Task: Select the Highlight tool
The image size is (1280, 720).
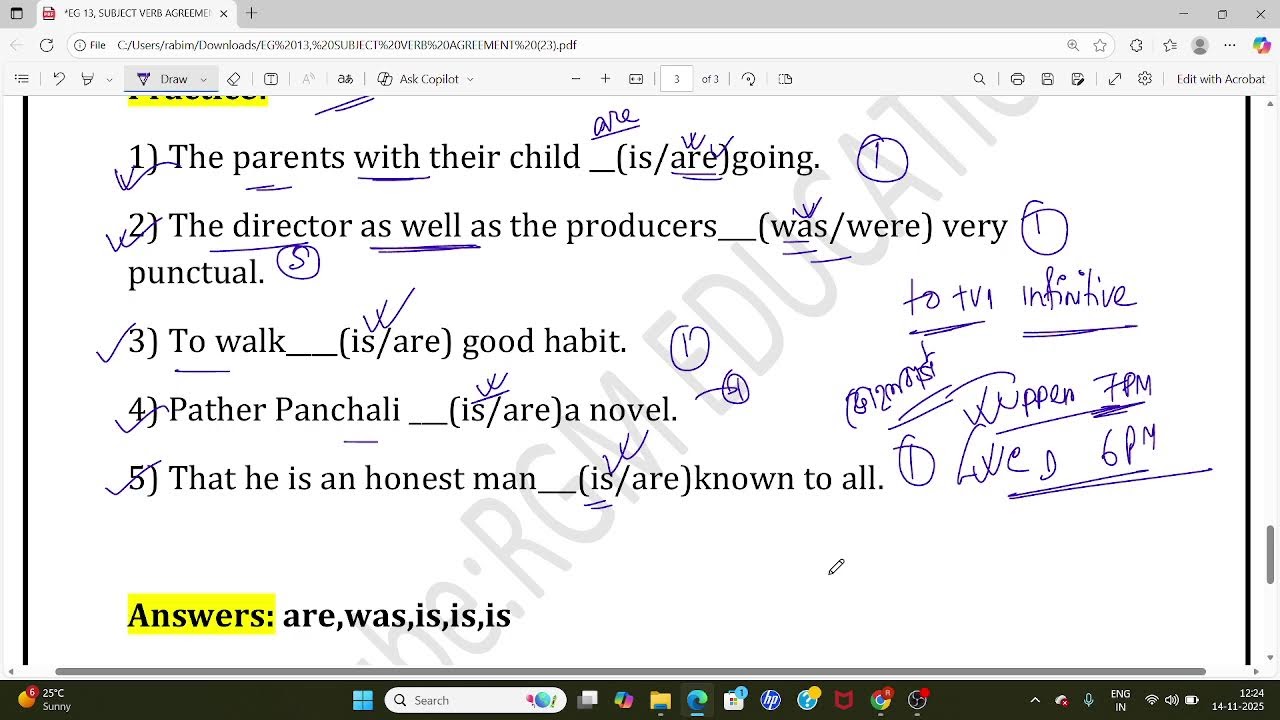Action: point(87,79)
